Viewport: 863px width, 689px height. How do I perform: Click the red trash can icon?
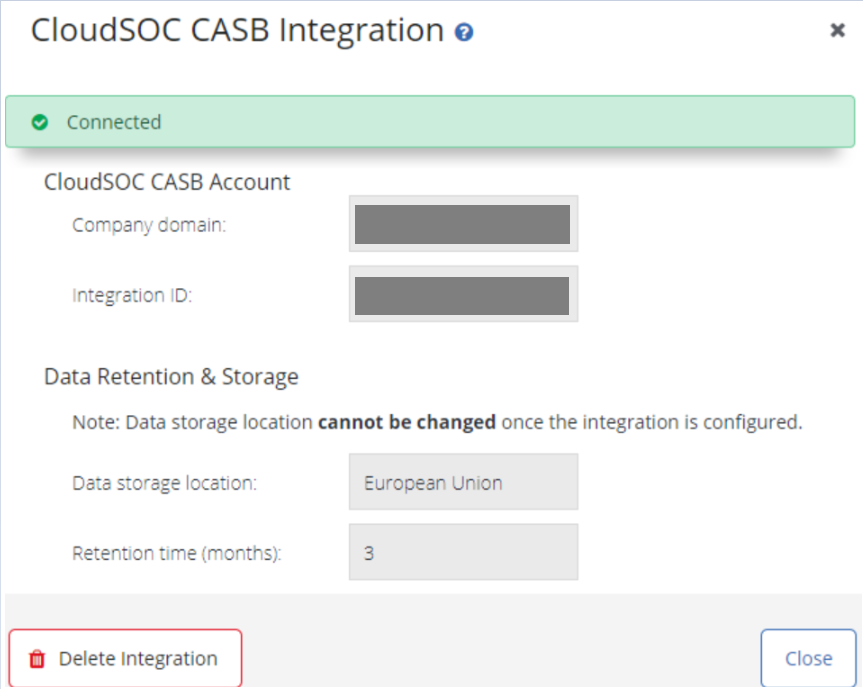tap(37, 659)
